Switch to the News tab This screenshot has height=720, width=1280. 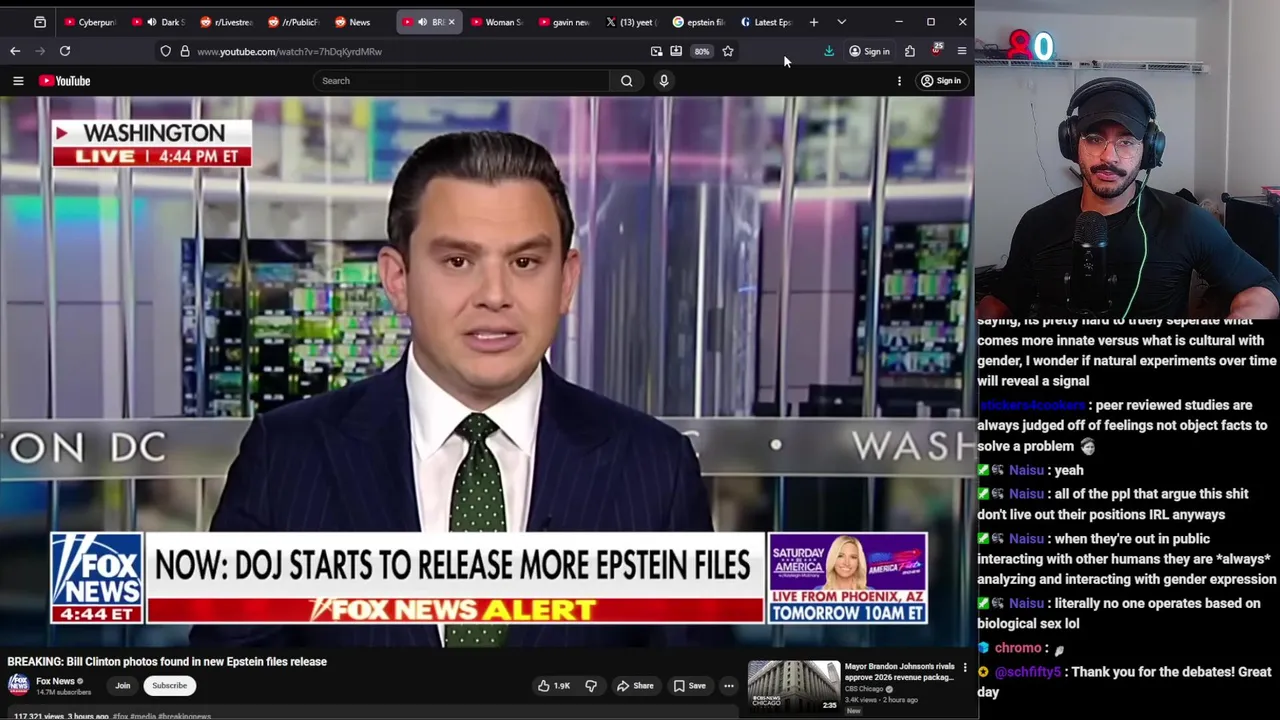coord(359,22)
